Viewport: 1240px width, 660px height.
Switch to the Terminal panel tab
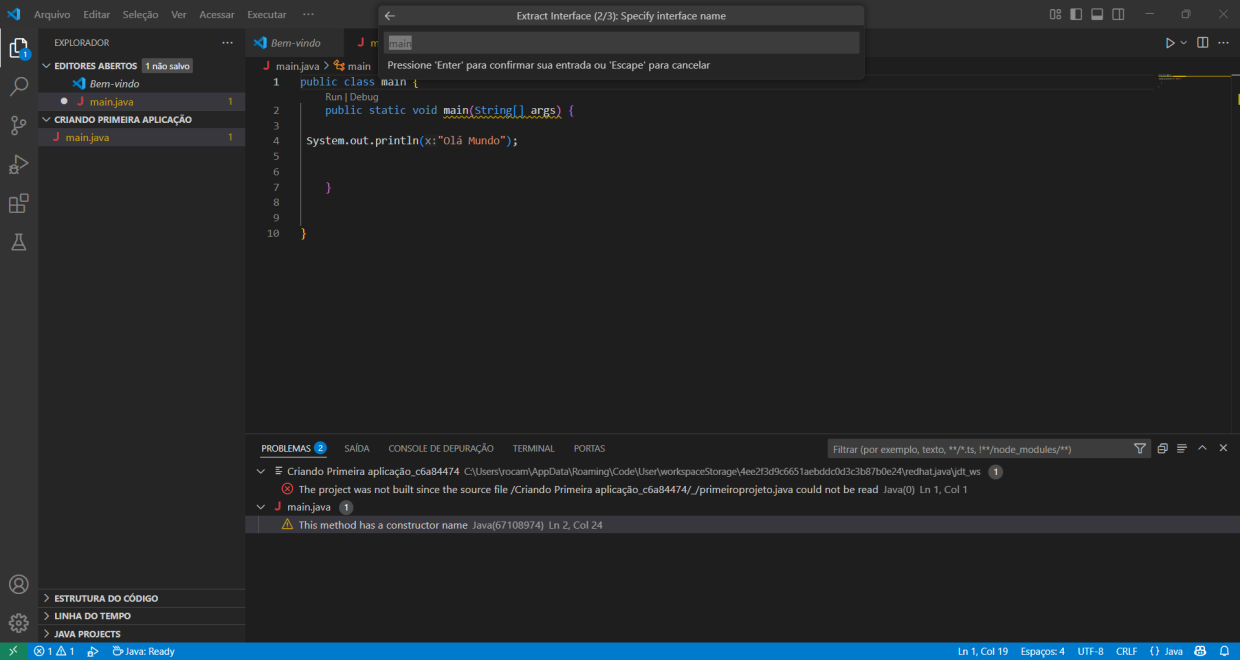point(533,449)
